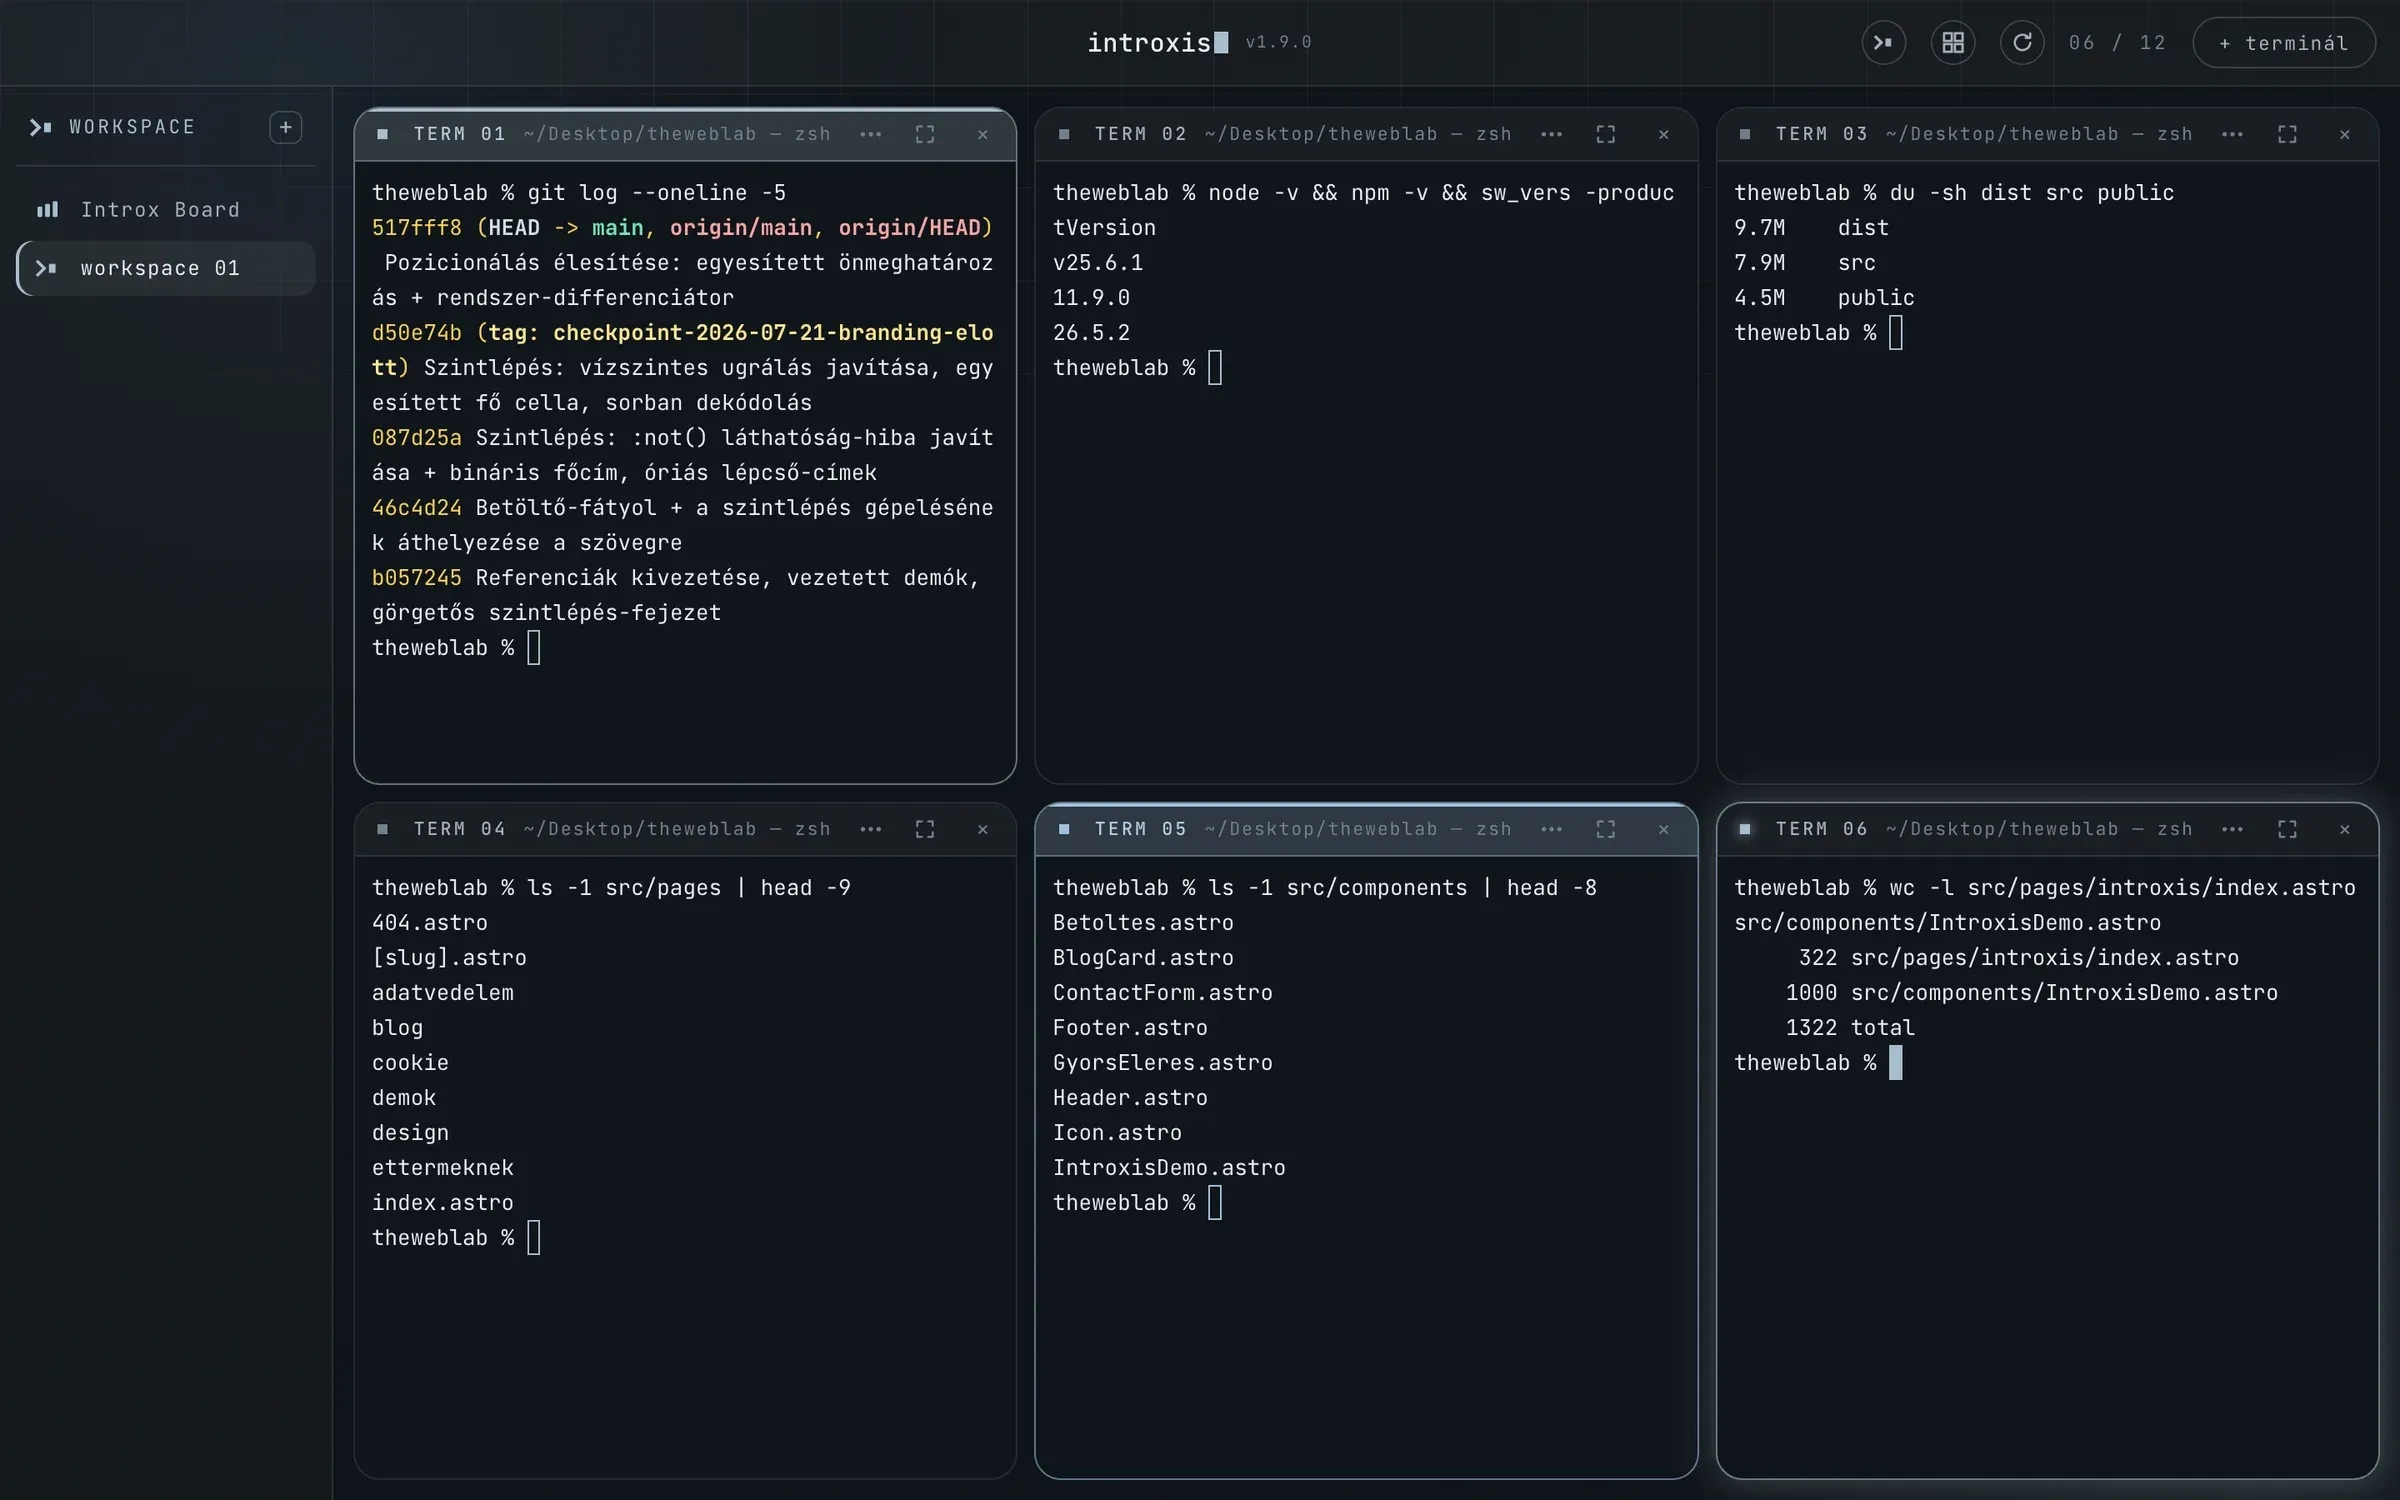Viewport: 2400px width, 1500px height.
Task: Select the TERM 01 title label
Action: (460, 134)
